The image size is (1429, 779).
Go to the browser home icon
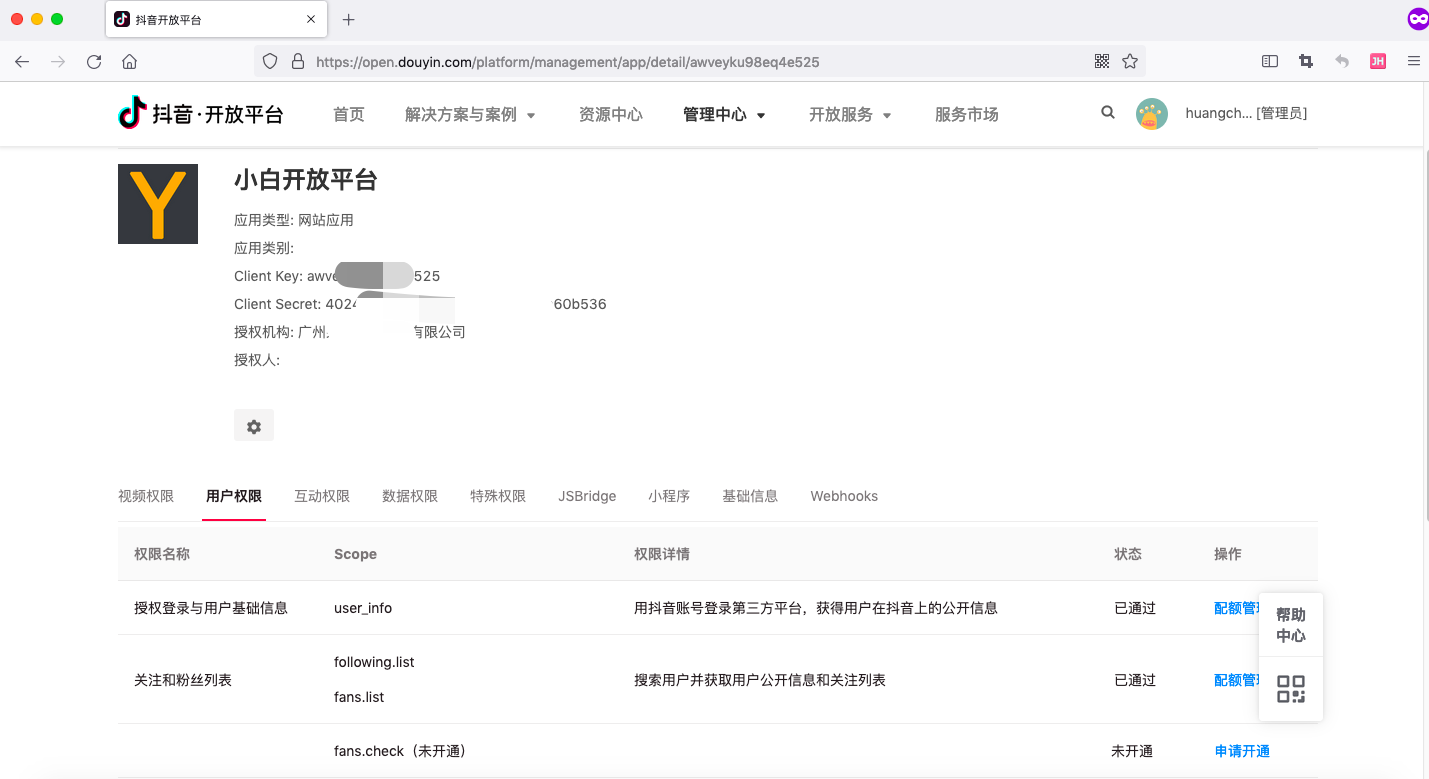click(129, 61)
